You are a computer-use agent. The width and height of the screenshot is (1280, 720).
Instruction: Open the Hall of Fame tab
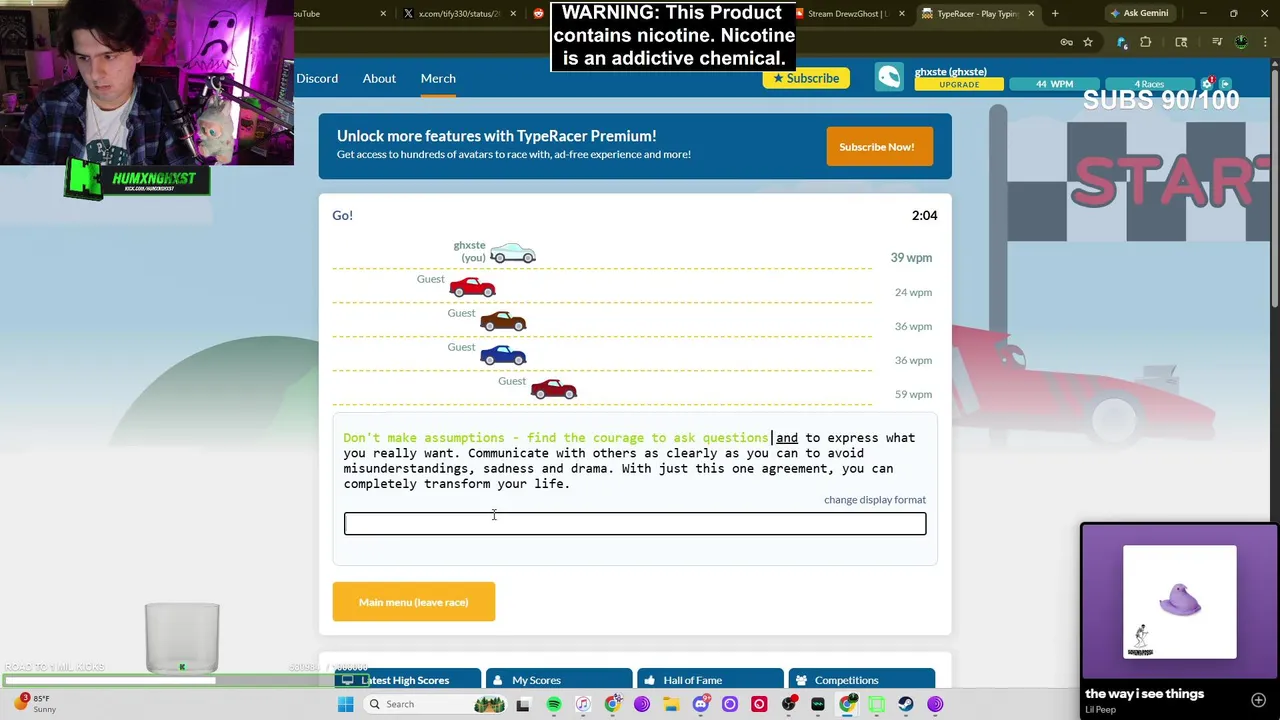pyautogui.click(x=710, y=680)
